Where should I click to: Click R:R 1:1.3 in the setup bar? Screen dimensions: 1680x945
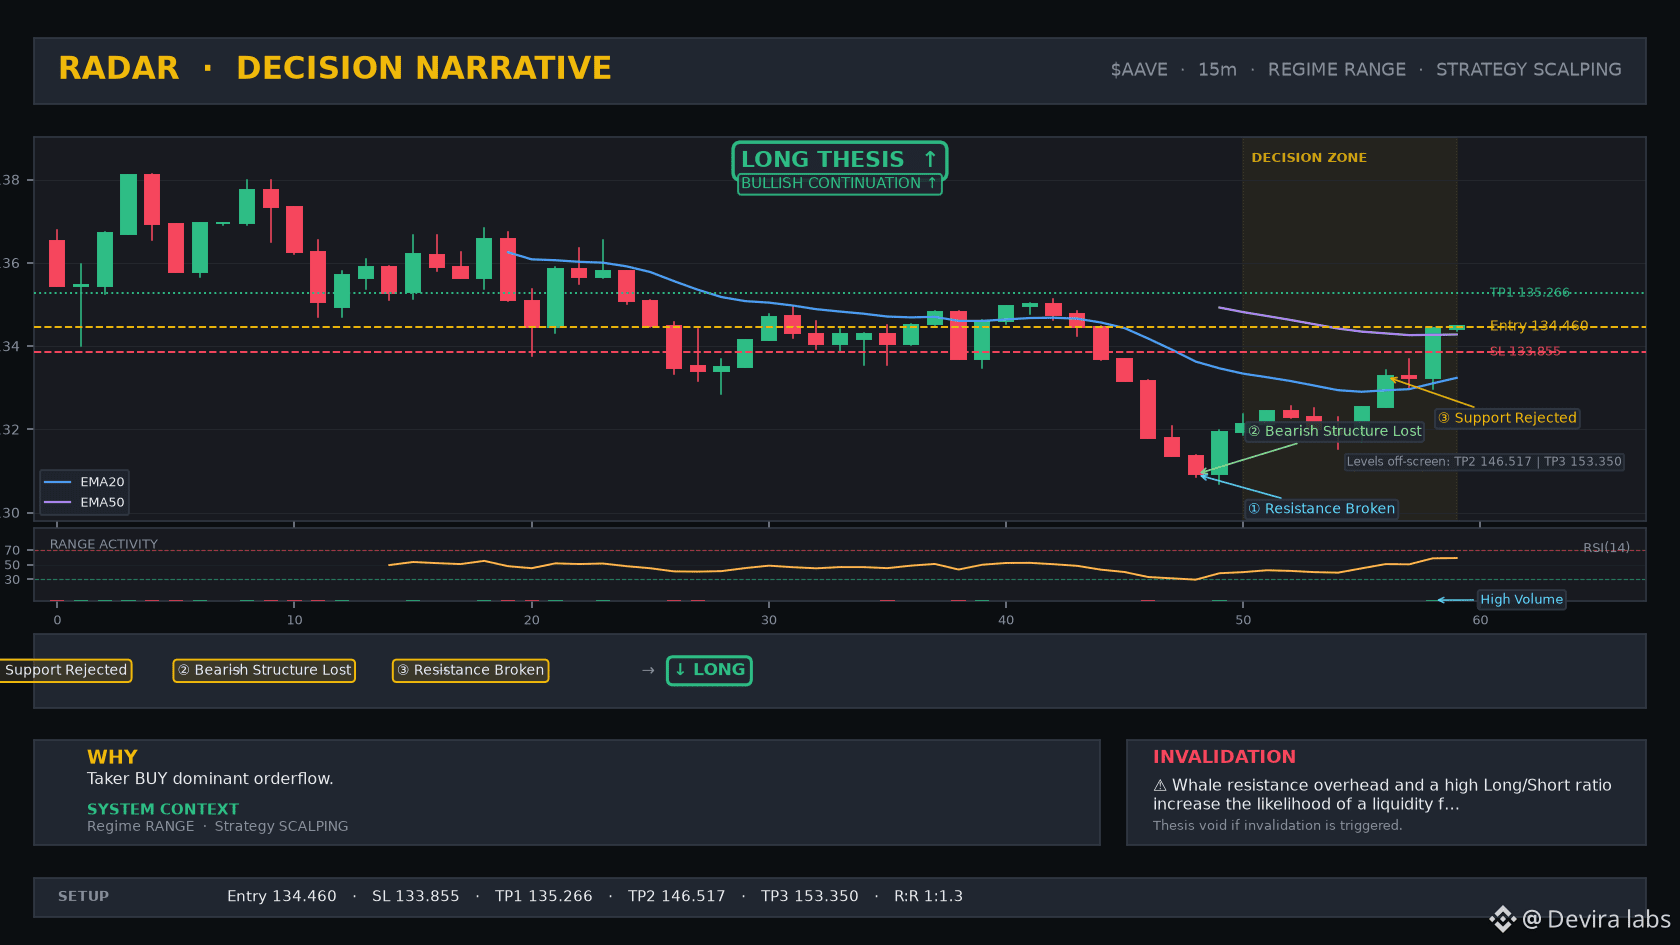928,897
